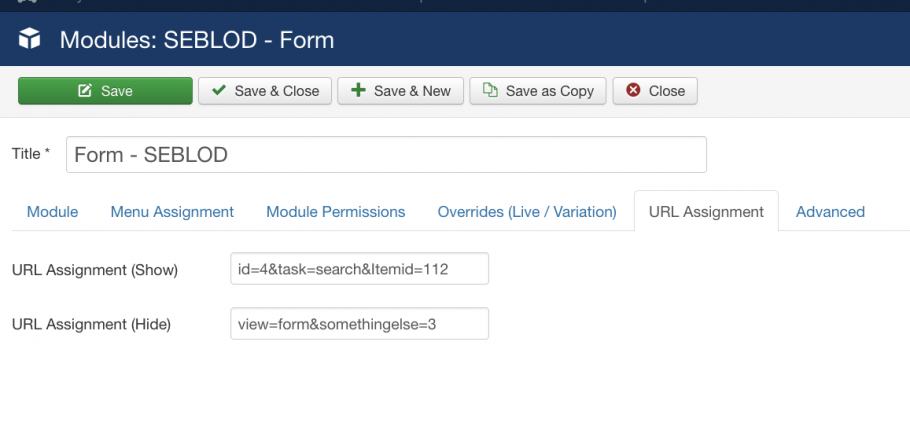Open Overrides (Live / Variation) tab

(527, 212)
